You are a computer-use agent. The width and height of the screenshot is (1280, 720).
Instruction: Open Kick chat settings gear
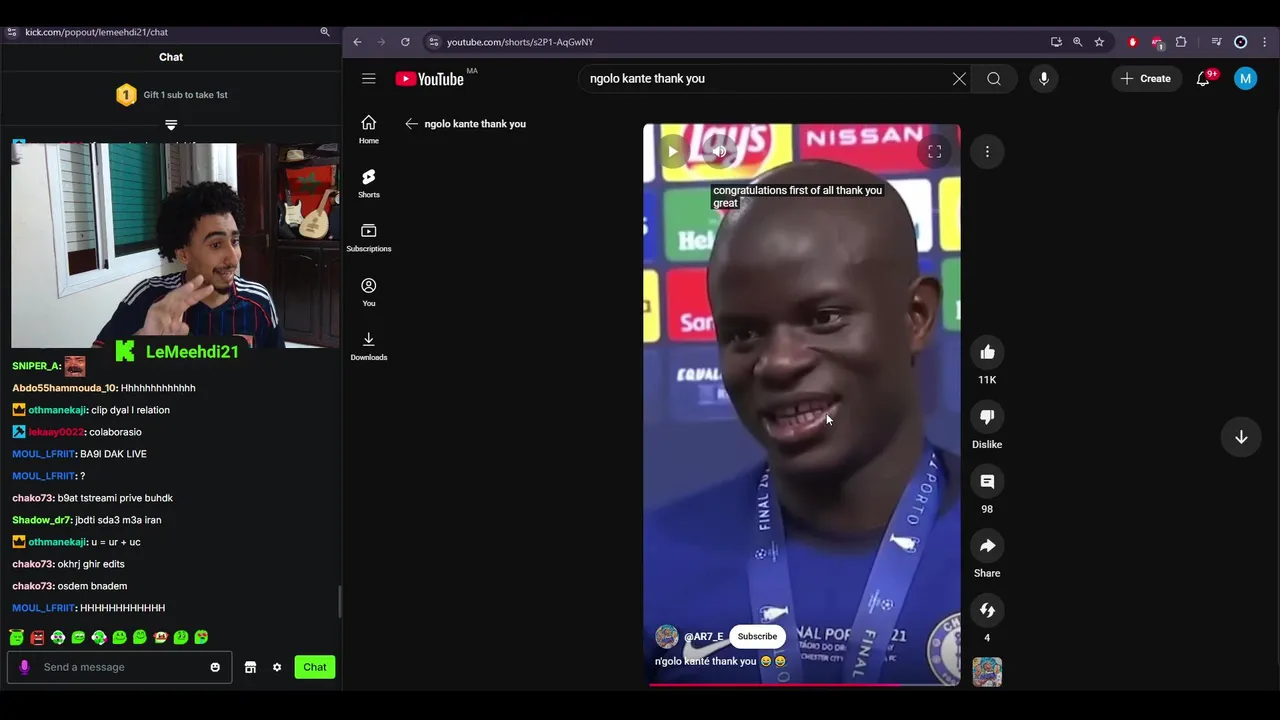click(277, 667)
